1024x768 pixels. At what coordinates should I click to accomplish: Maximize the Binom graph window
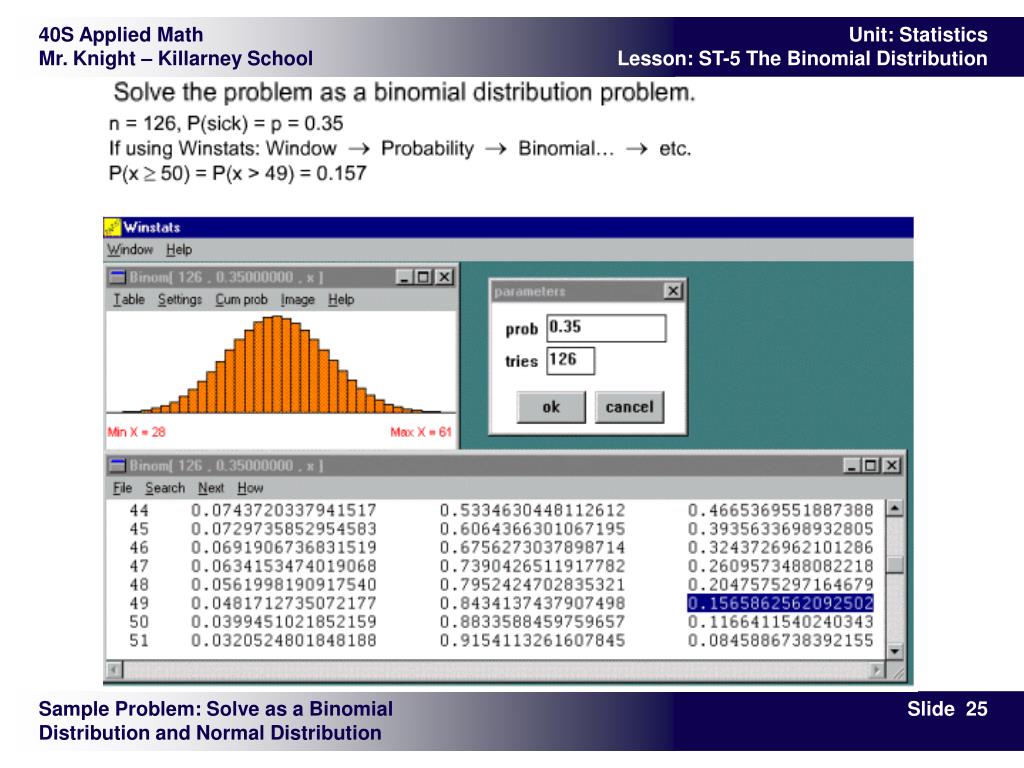[424, 277]
